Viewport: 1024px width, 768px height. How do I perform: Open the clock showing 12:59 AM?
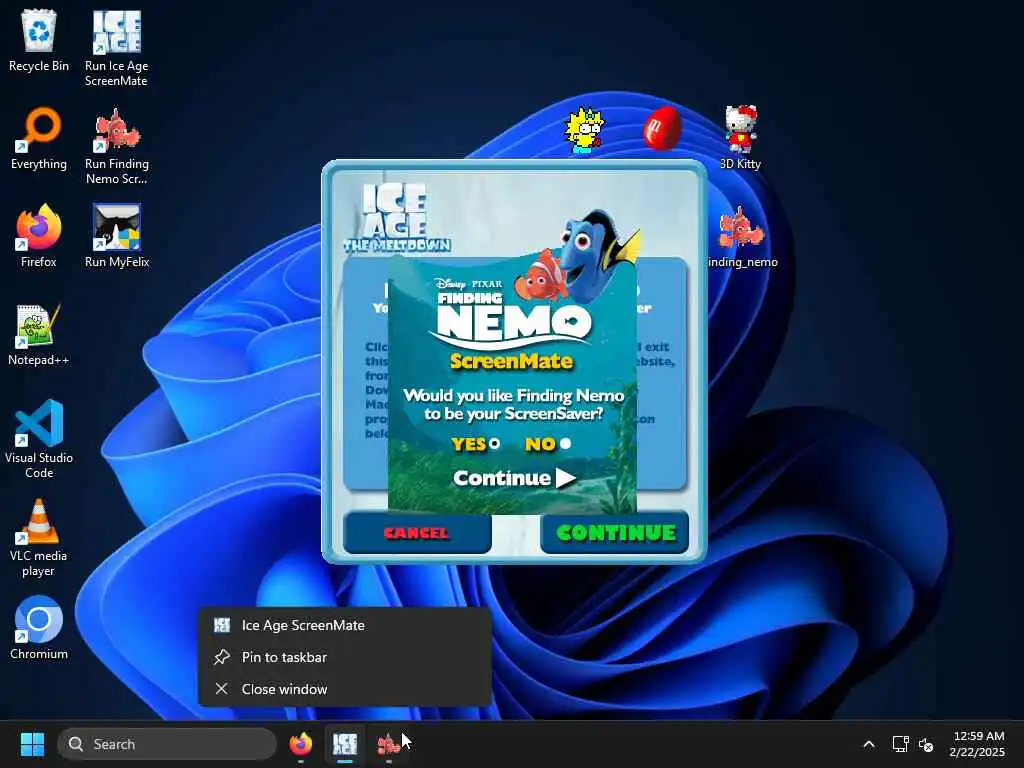[977, 744]
